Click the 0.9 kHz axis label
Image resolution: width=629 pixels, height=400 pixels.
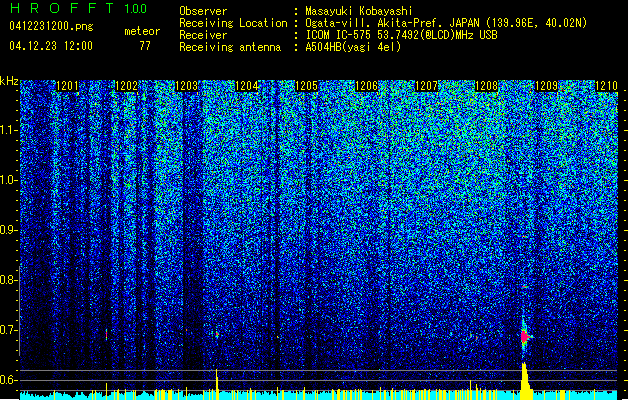coord(9,230)
